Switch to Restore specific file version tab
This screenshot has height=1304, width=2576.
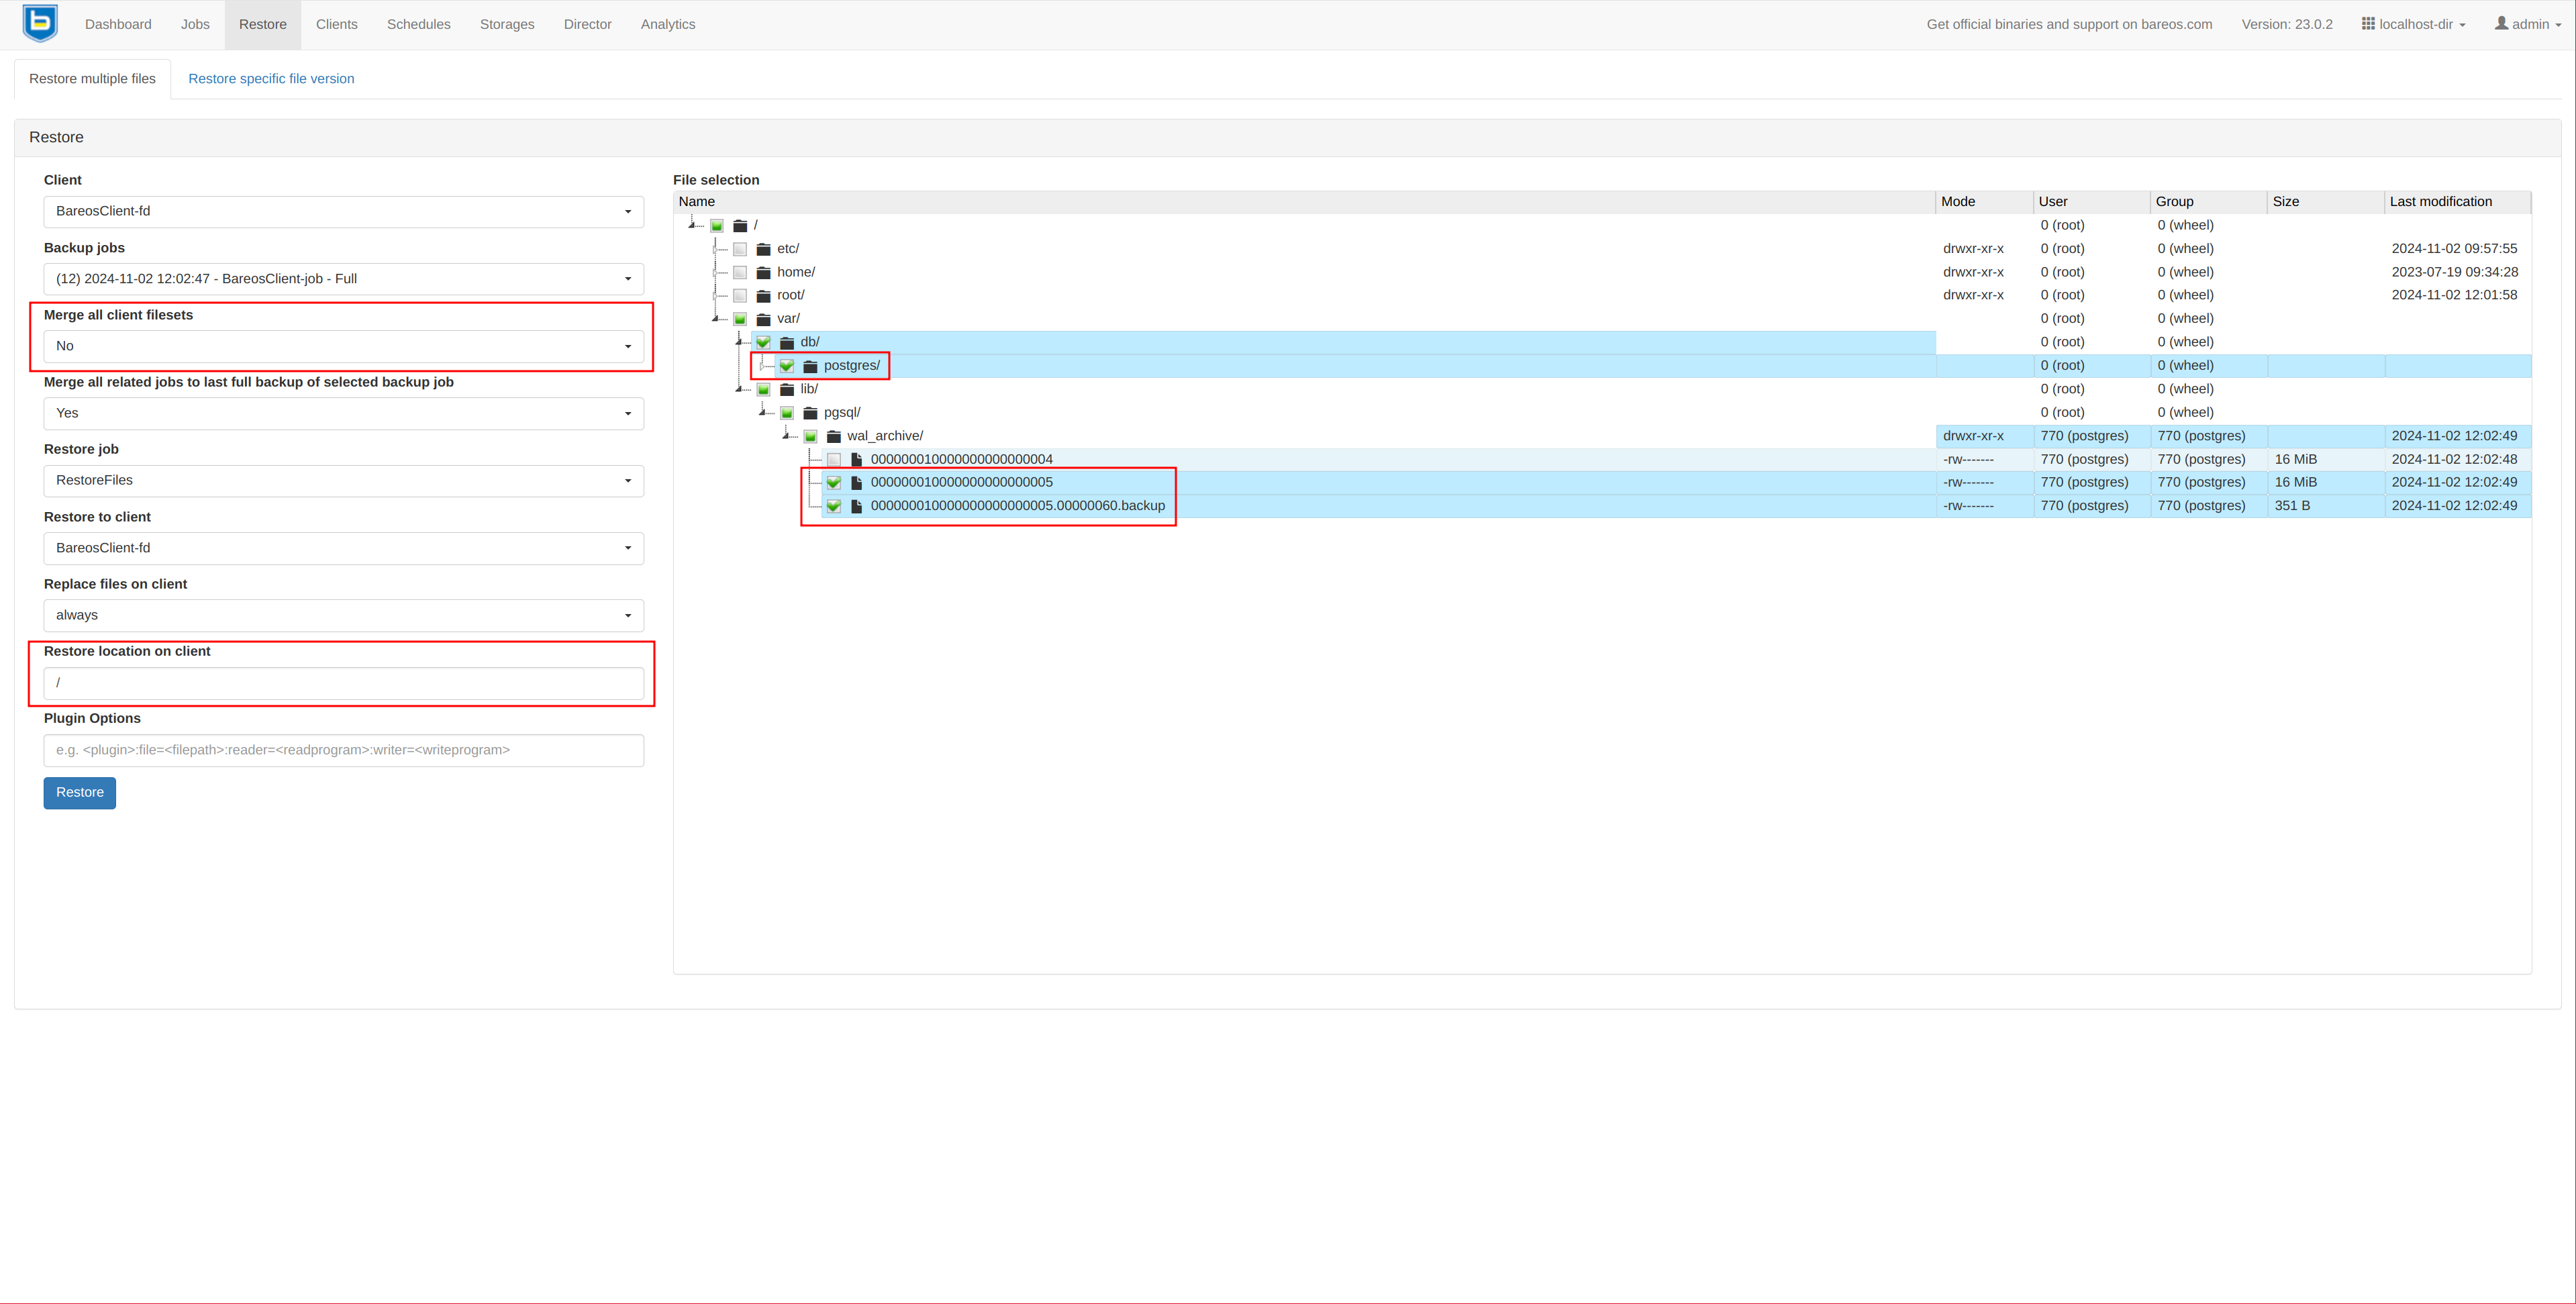tap(271, 79)
